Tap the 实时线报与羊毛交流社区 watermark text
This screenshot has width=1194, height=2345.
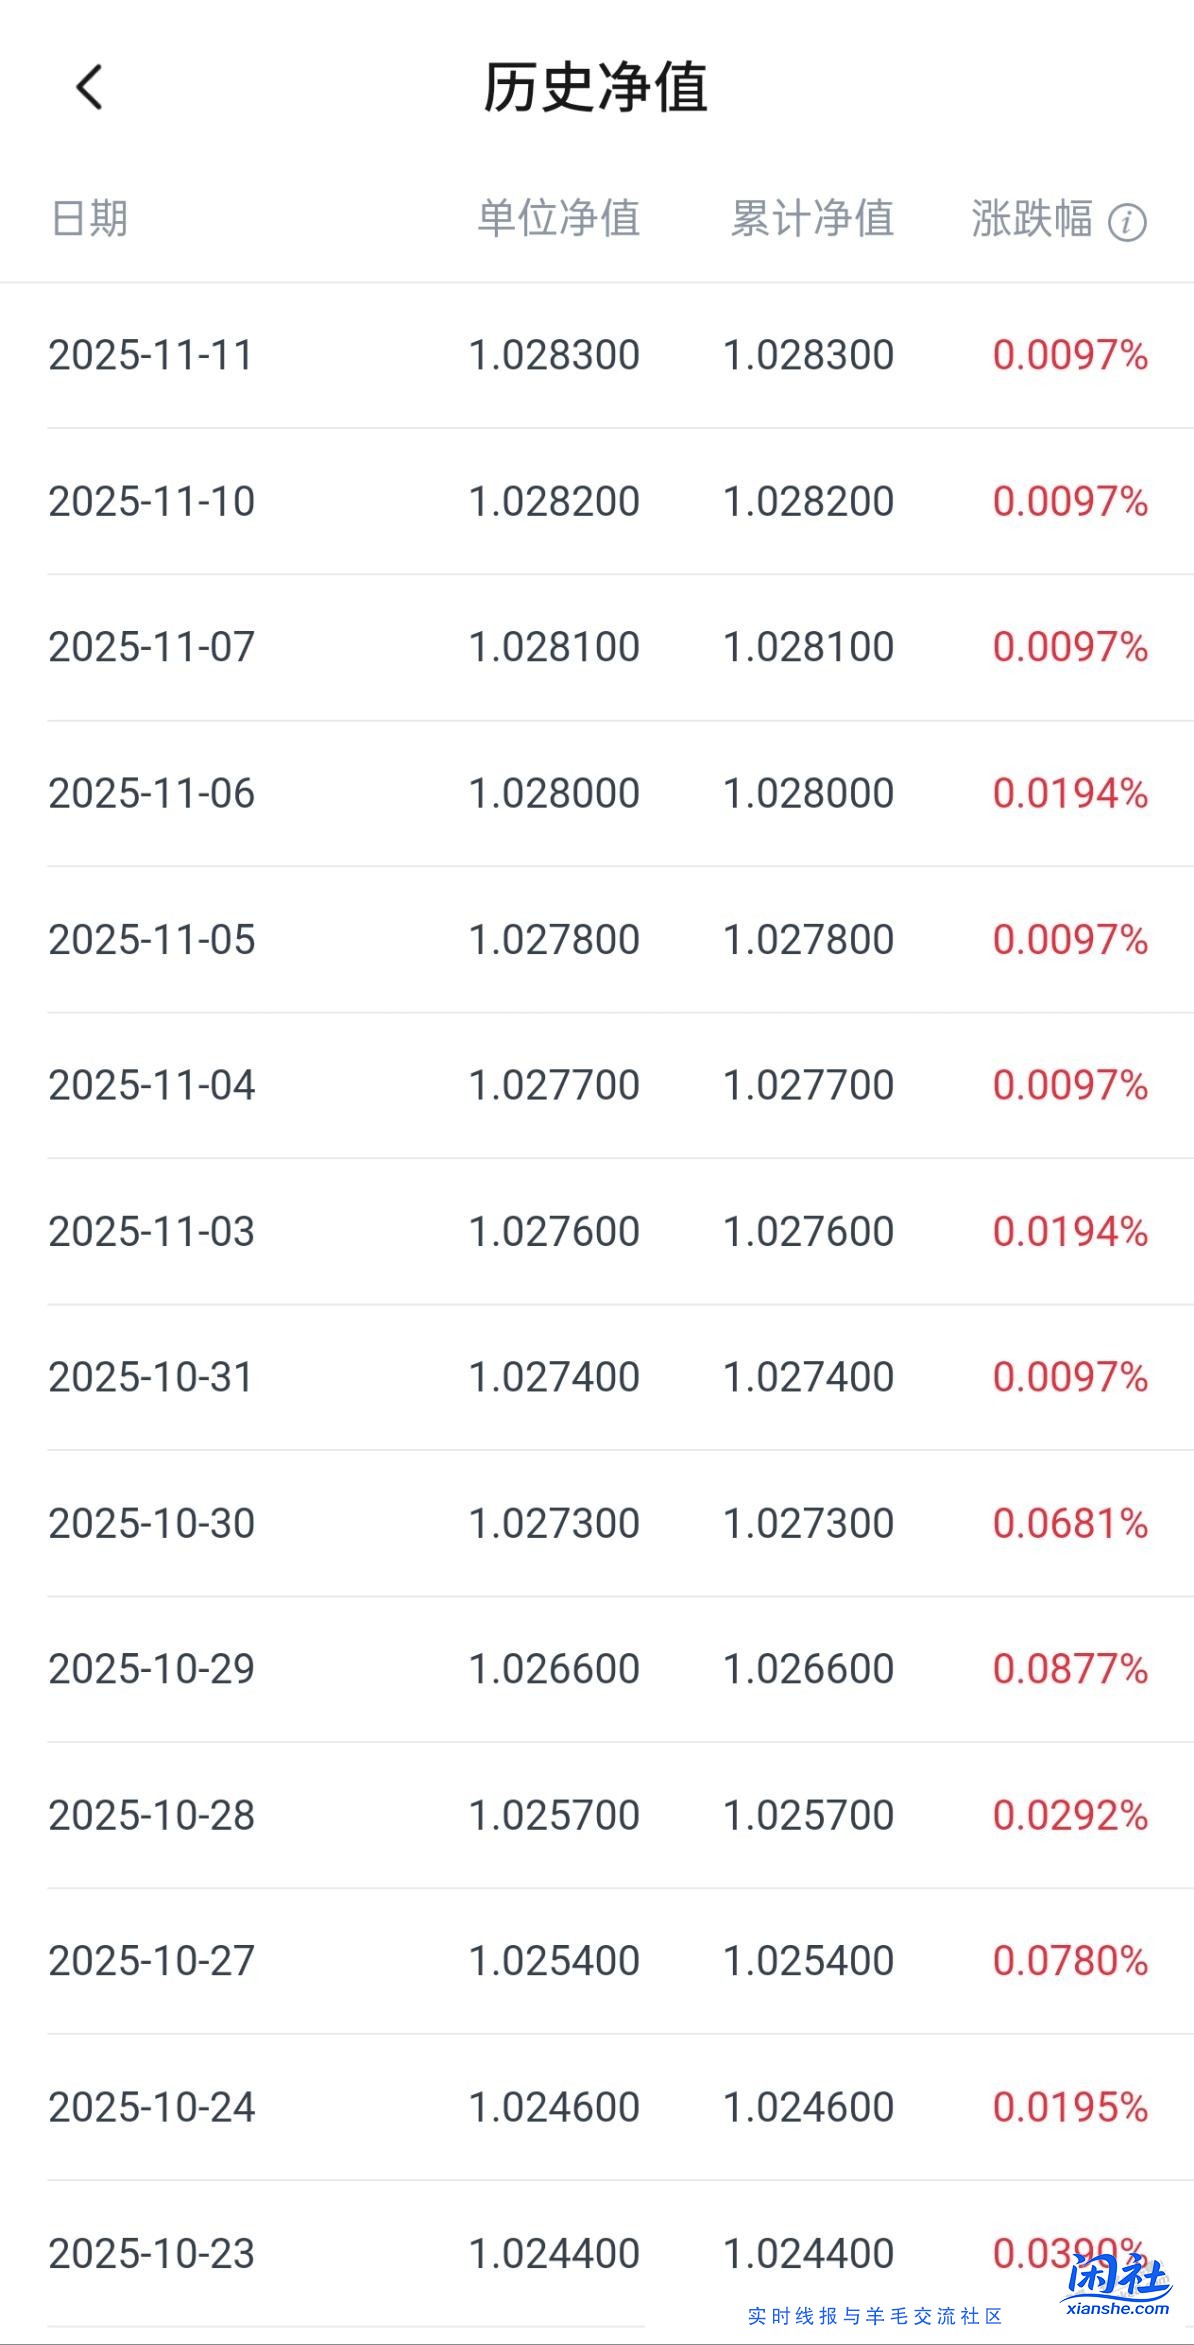coord(875,2316)
